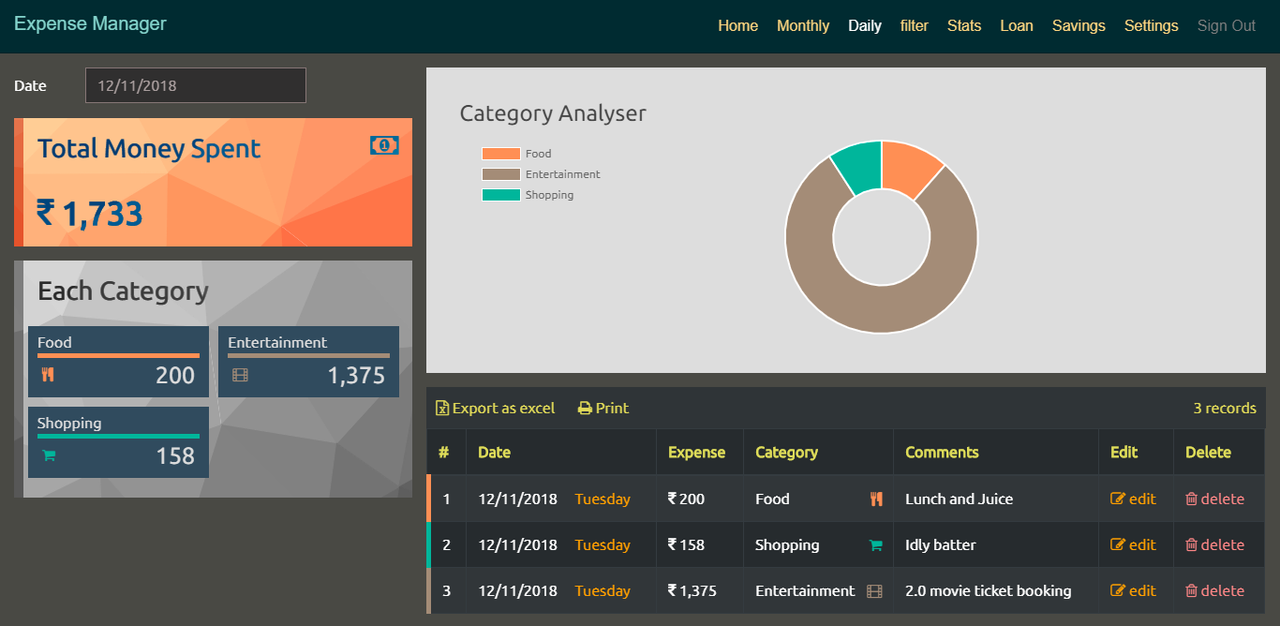Toggle the Shopping legend swatch
1280x626 pixels.
tap(501, 195)
